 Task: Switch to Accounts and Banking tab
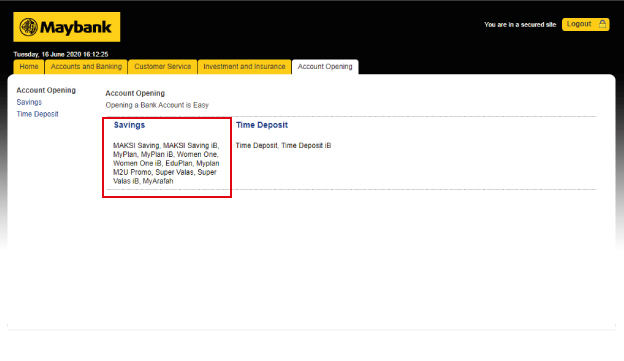(x=86, y=66)
